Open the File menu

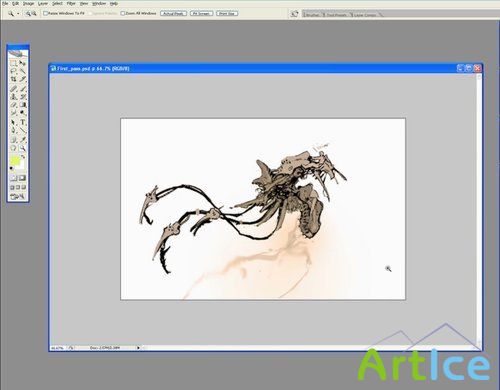[x=5, y=3]
